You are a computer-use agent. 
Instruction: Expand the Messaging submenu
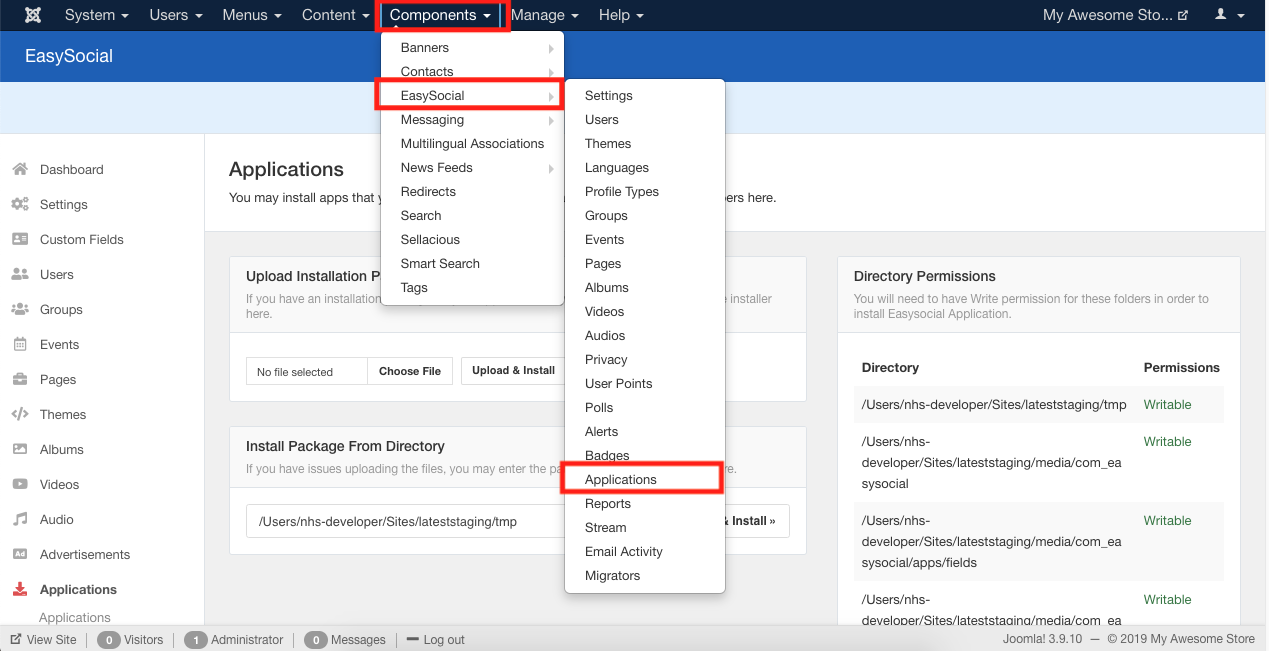pos(432,119)
